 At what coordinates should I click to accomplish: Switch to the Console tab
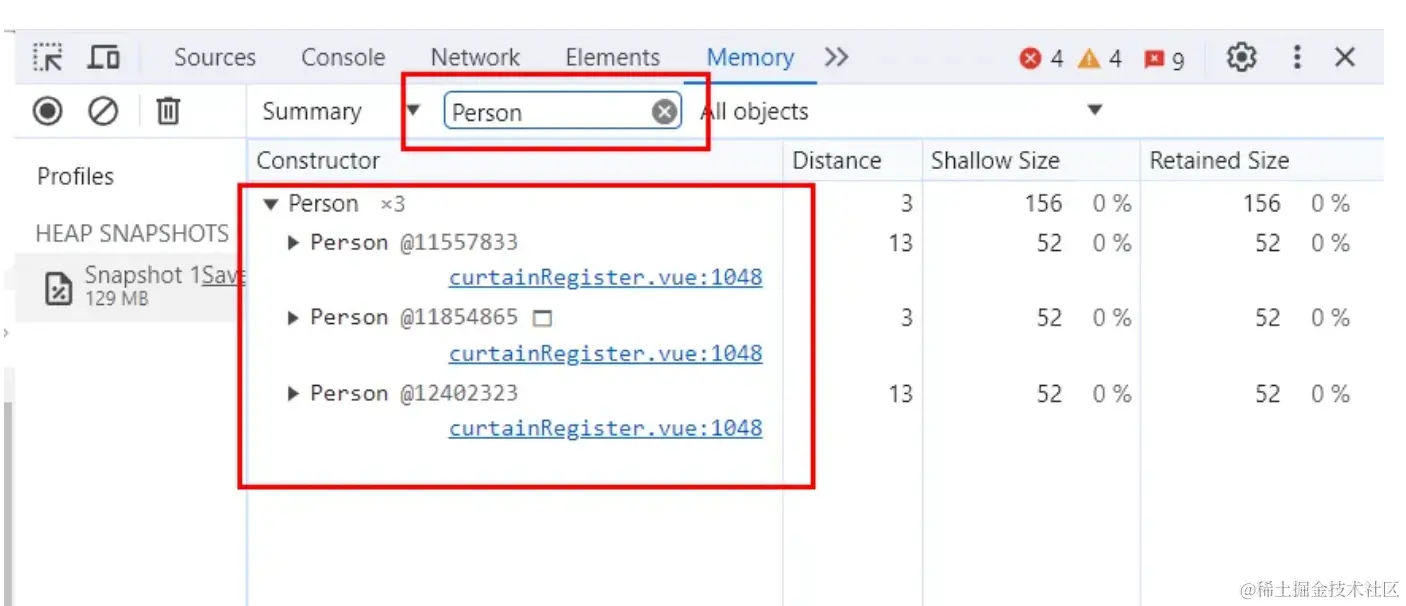343,58
